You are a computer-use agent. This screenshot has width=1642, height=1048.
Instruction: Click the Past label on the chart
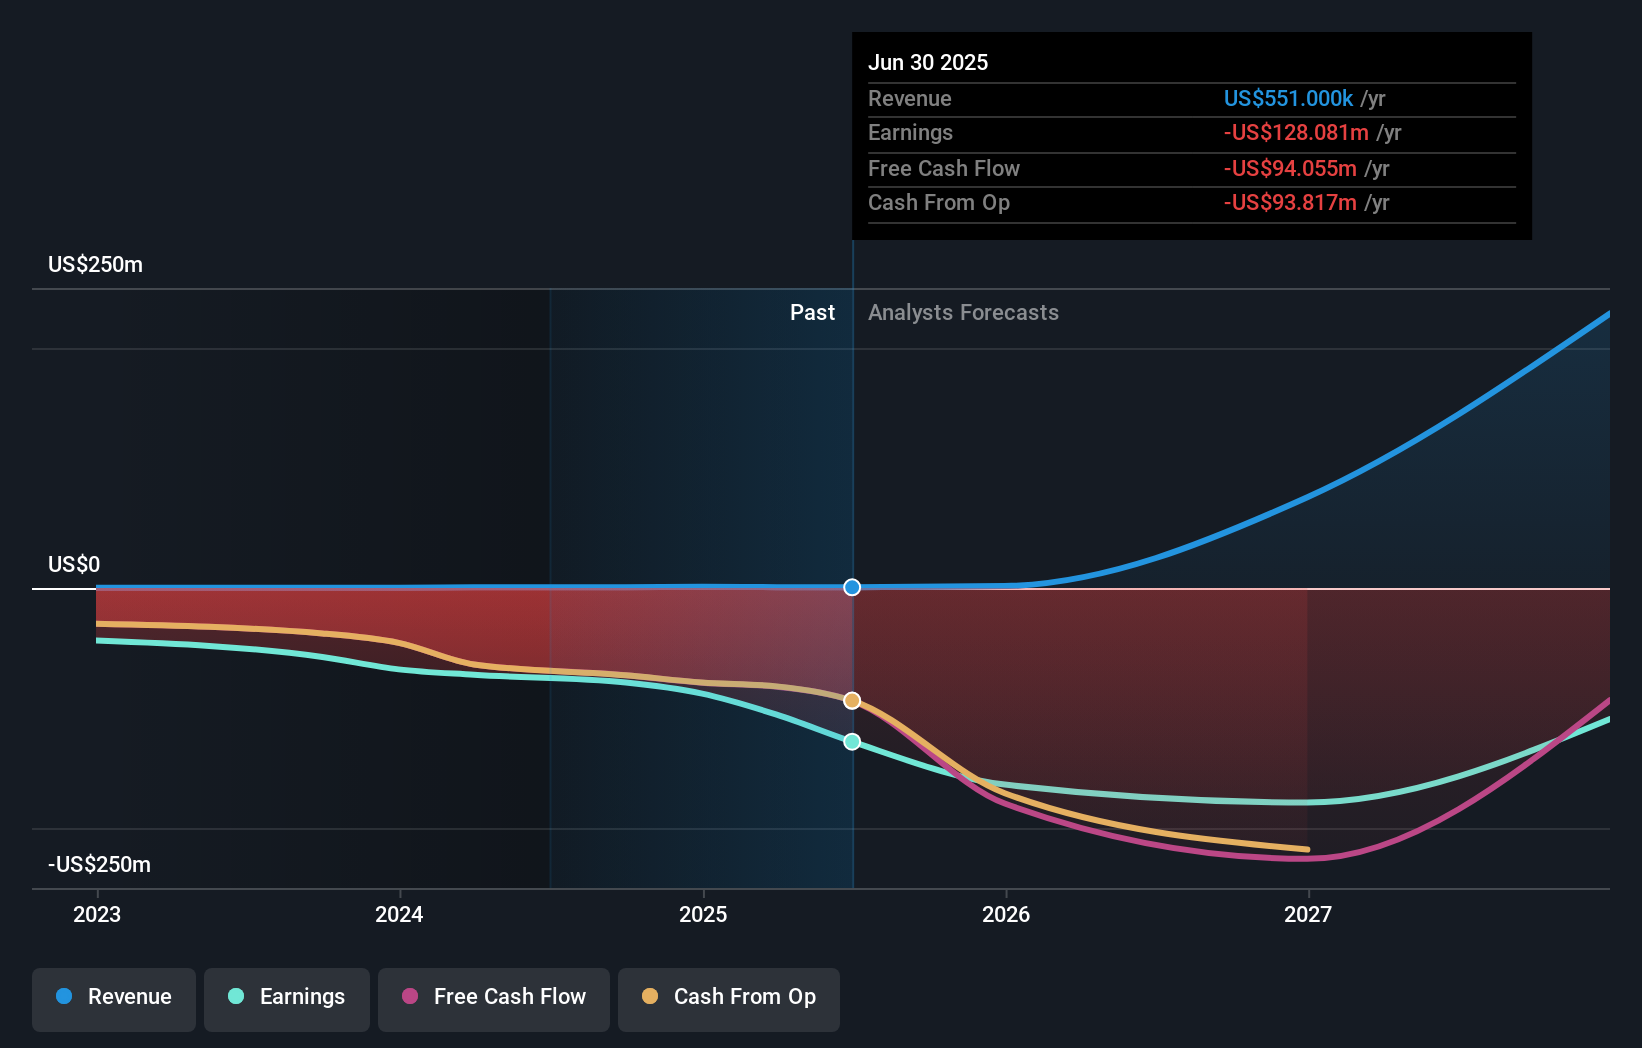pyautogui.click(x=812, y=313)
